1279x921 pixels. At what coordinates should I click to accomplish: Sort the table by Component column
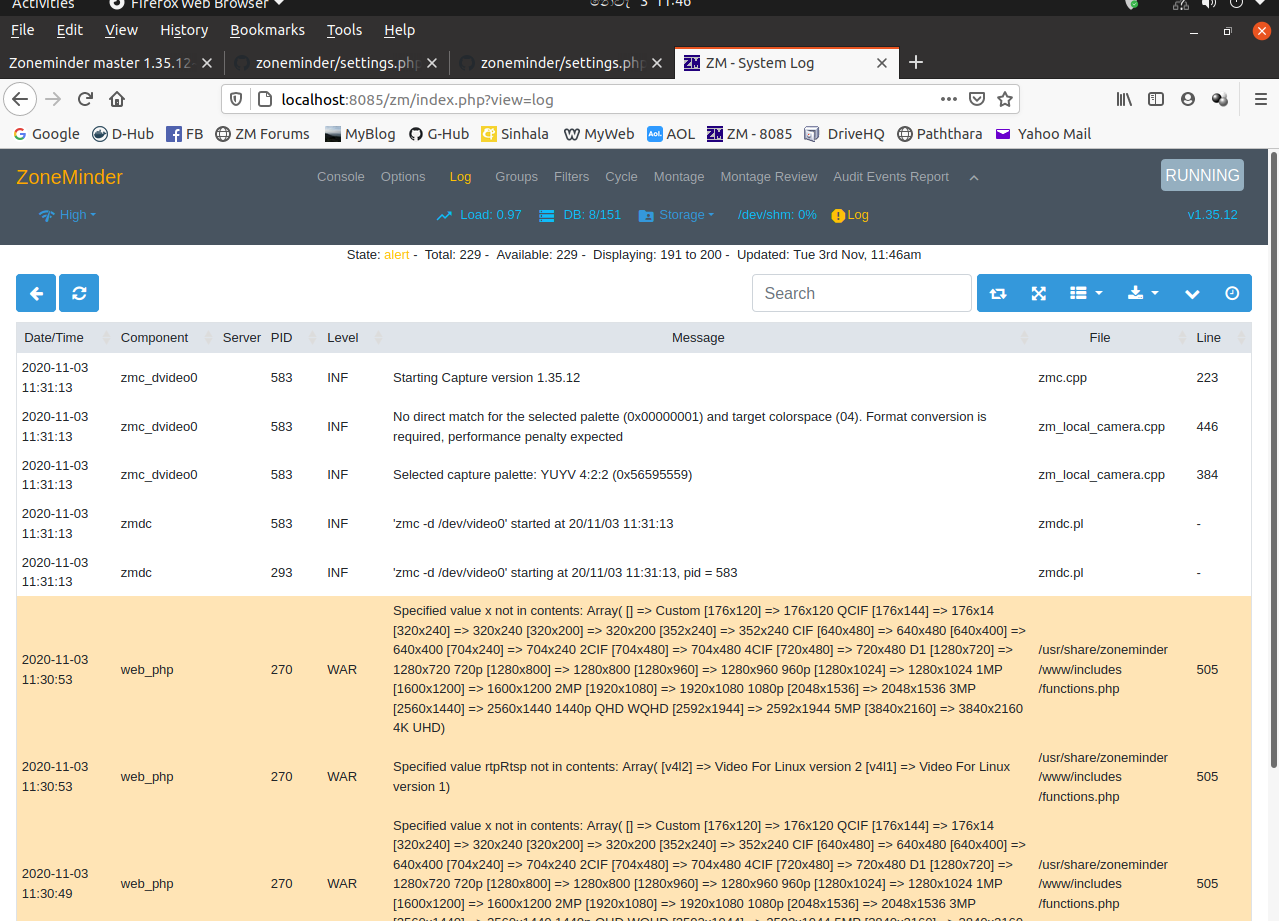click(x=164, y=338)
